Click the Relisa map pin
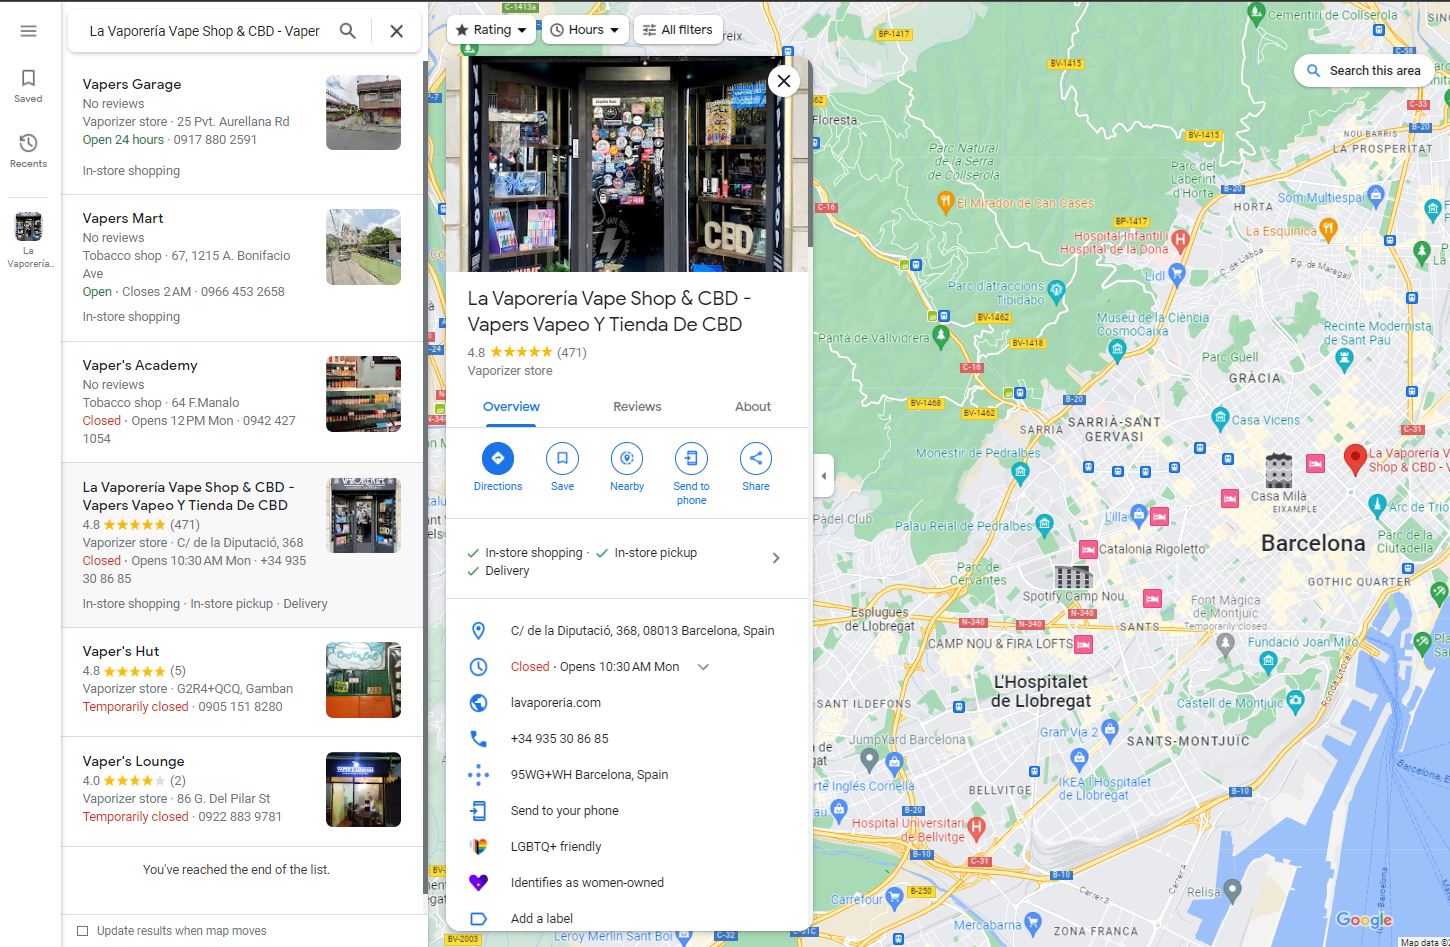The width and height of the screenshot is (1450, 947). 1233,889
